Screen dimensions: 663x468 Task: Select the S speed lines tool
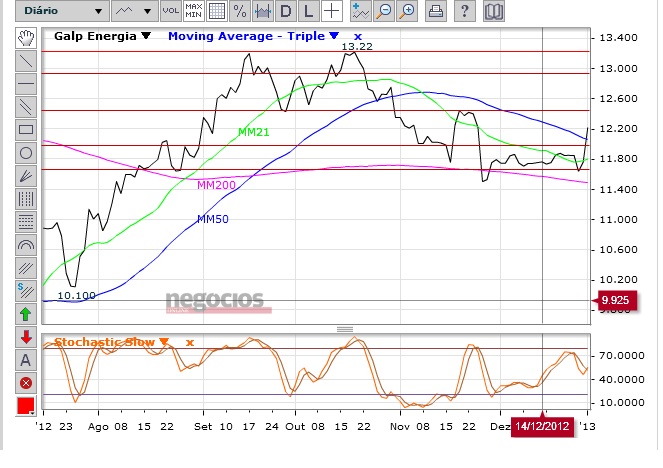[26, 290]
